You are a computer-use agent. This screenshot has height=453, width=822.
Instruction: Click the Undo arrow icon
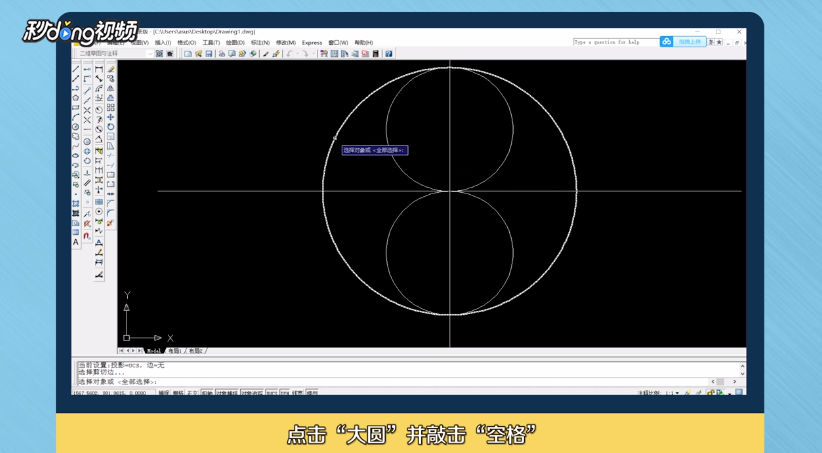tap(289, 53)
